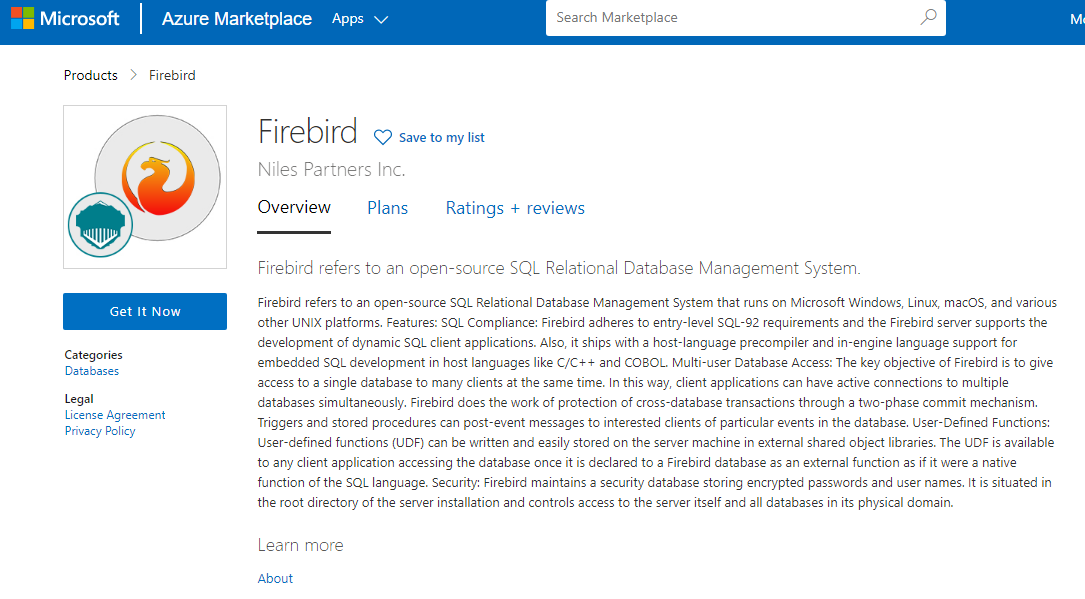This screenshot has height=599, width=1085.
Task: Open the Azure Marketplace home link
Action: [236, 19]
